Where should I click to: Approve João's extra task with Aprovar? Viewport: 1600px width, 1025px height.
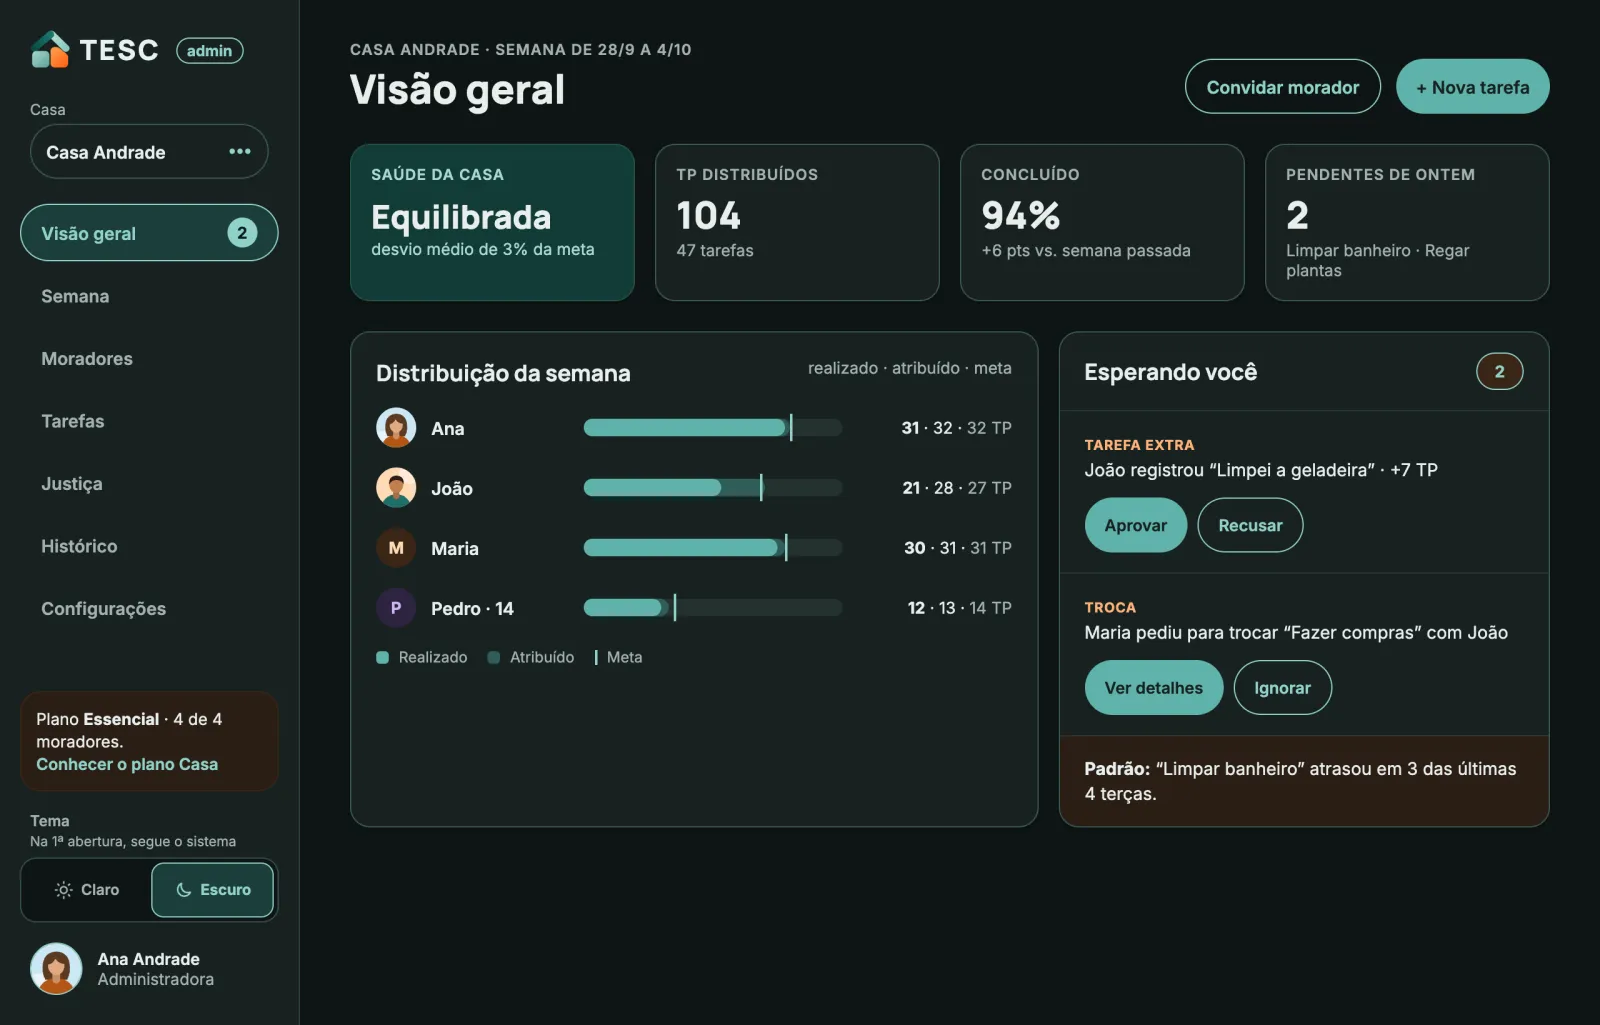coord(1136,525)
